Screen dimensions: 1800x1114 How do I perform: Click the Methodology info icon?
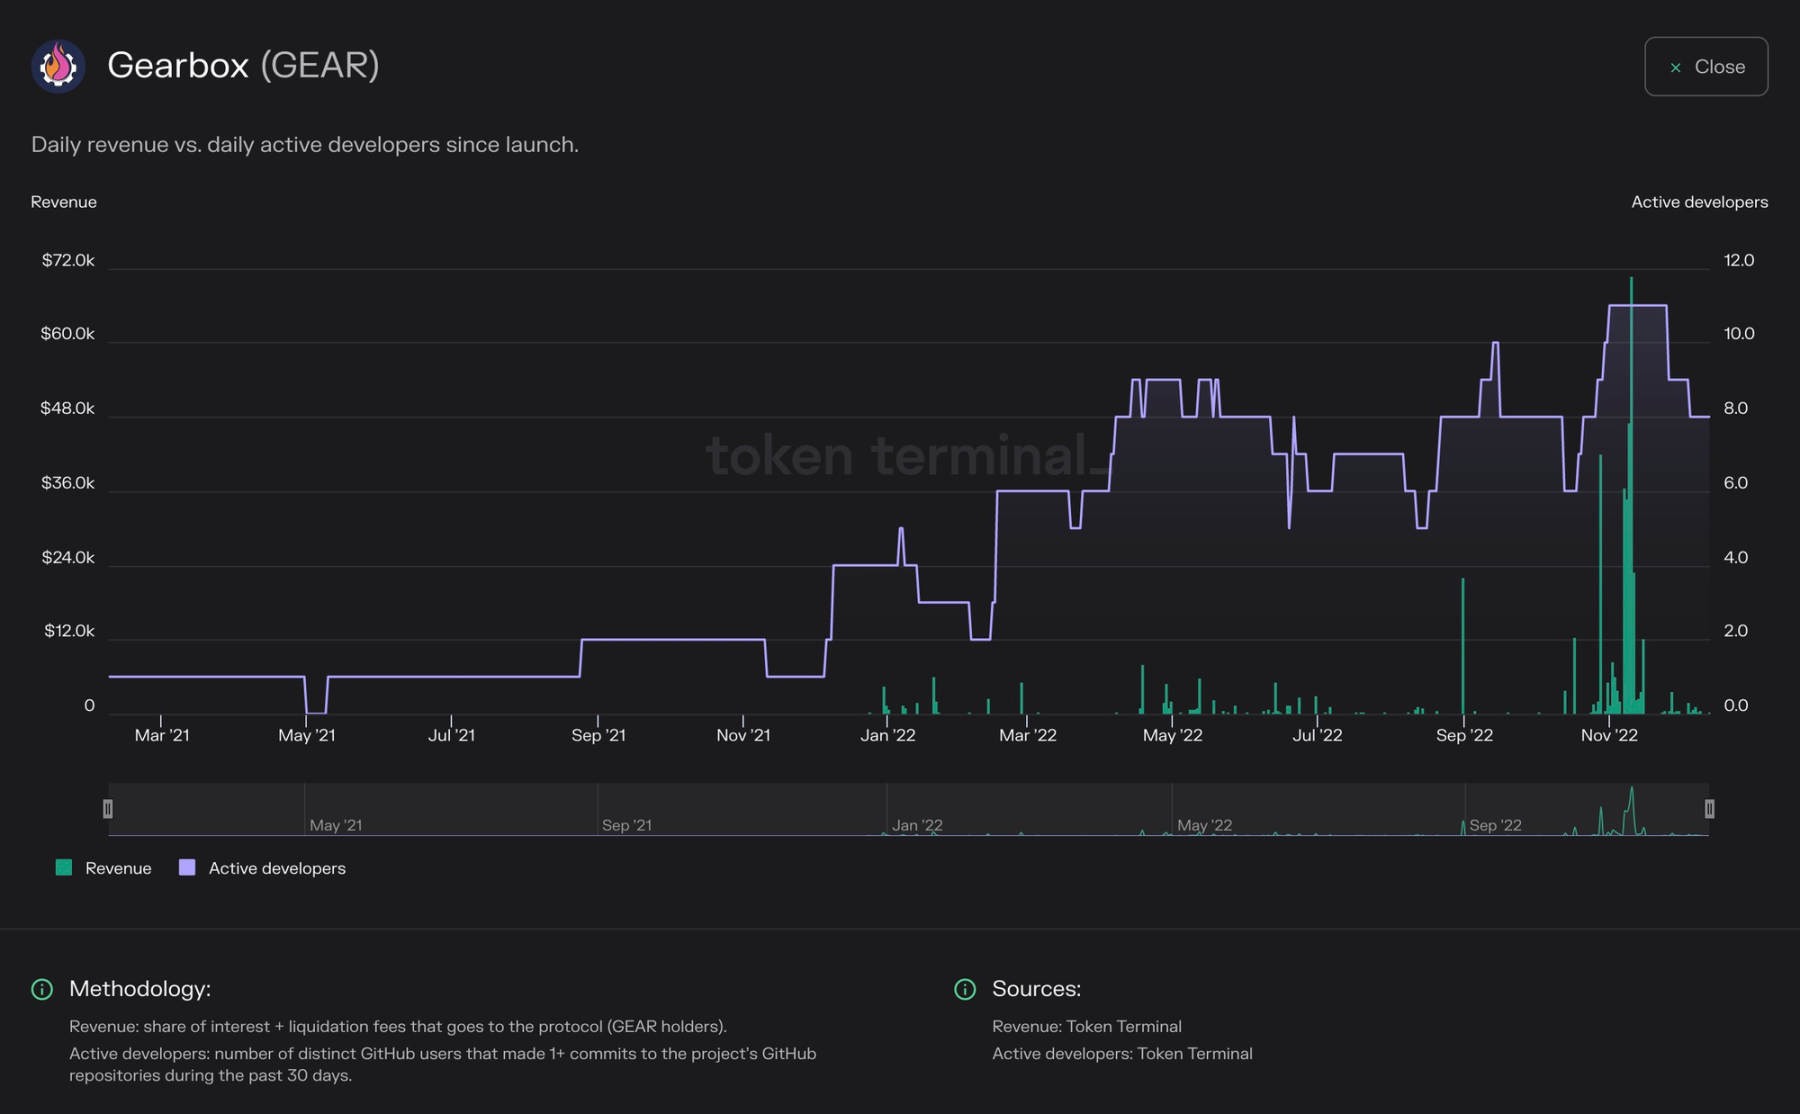point(42,989)
